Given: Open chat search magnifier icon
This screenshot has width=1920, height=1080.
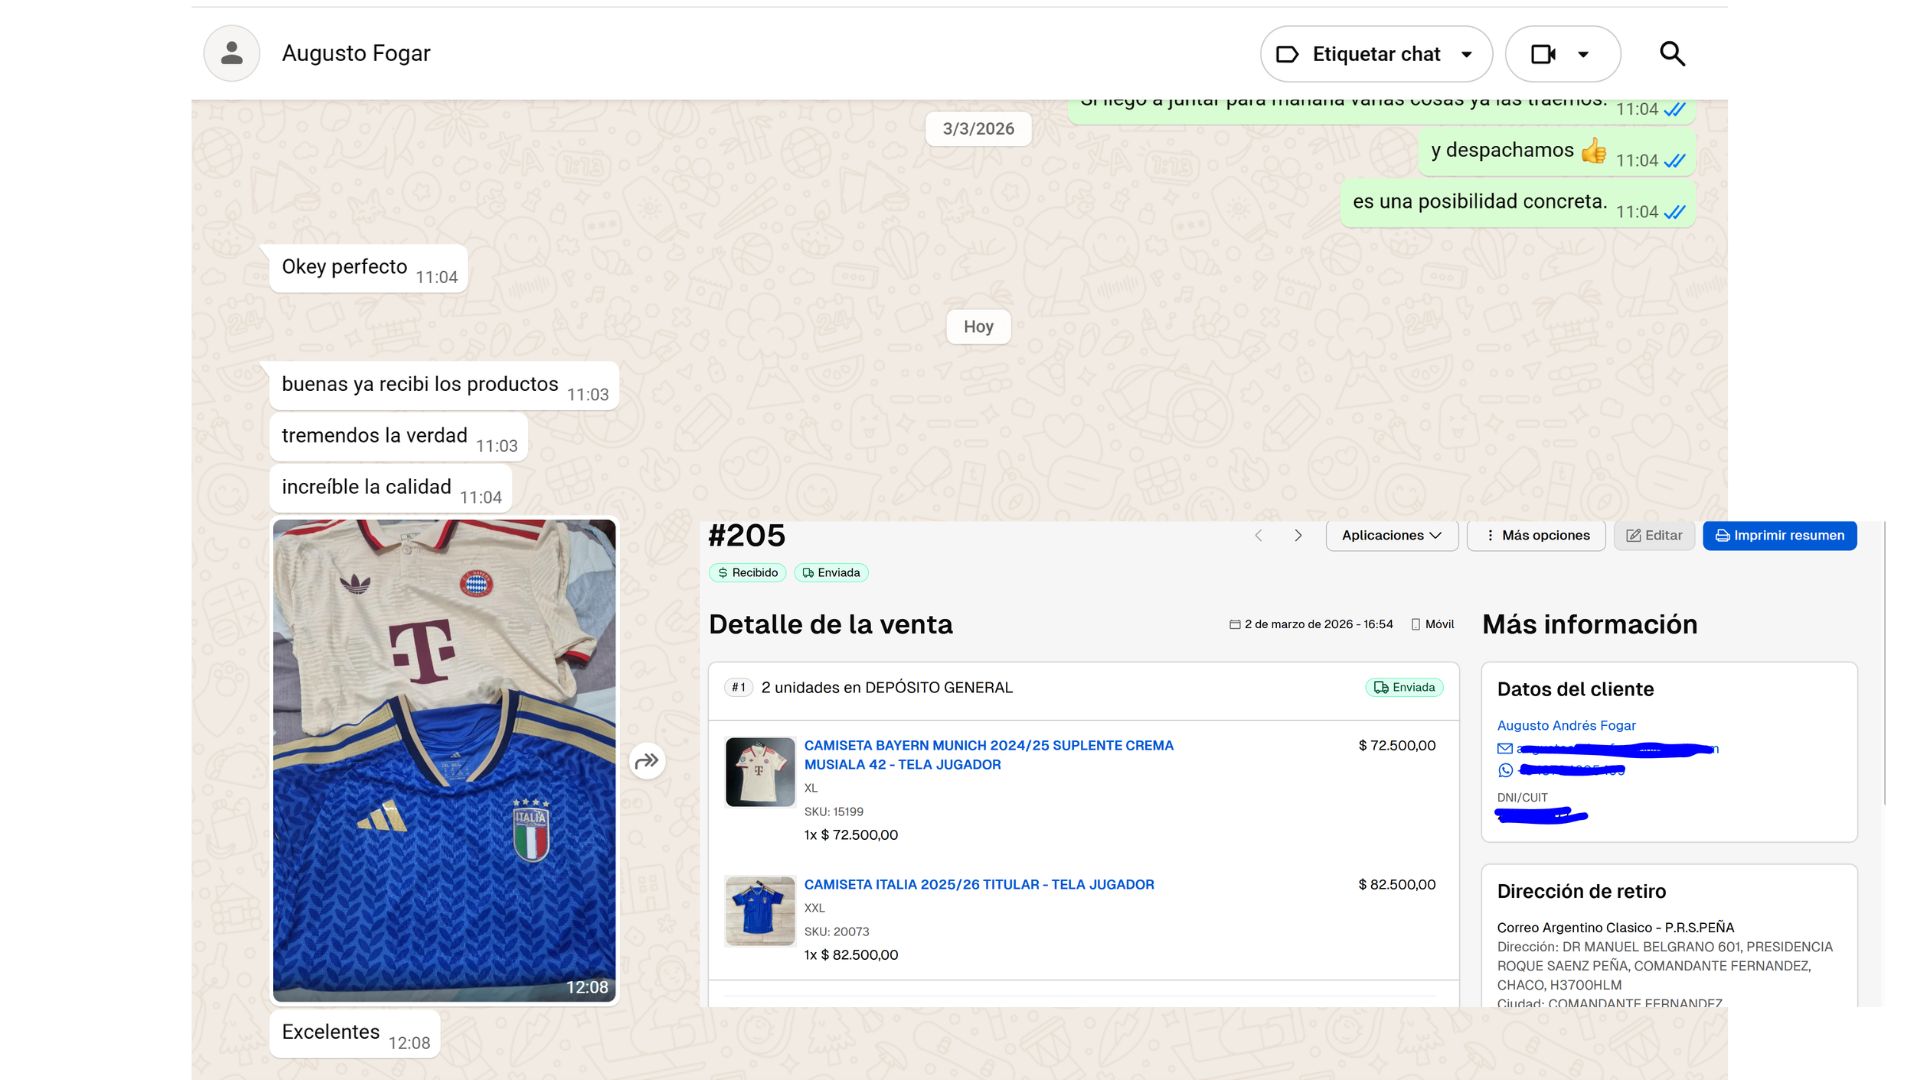Looking at the screenshot, I should coord(1672,54).
